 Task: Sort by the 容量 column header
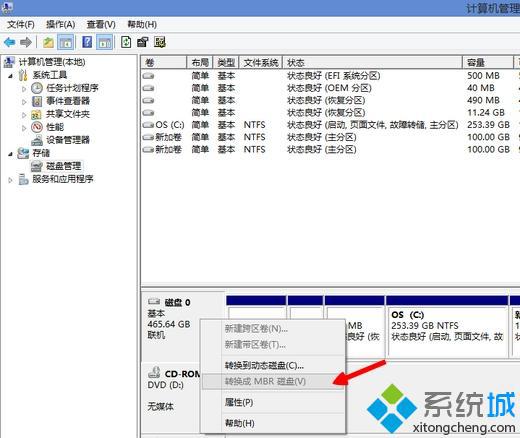pyautogui.click(x=488, y=62)
